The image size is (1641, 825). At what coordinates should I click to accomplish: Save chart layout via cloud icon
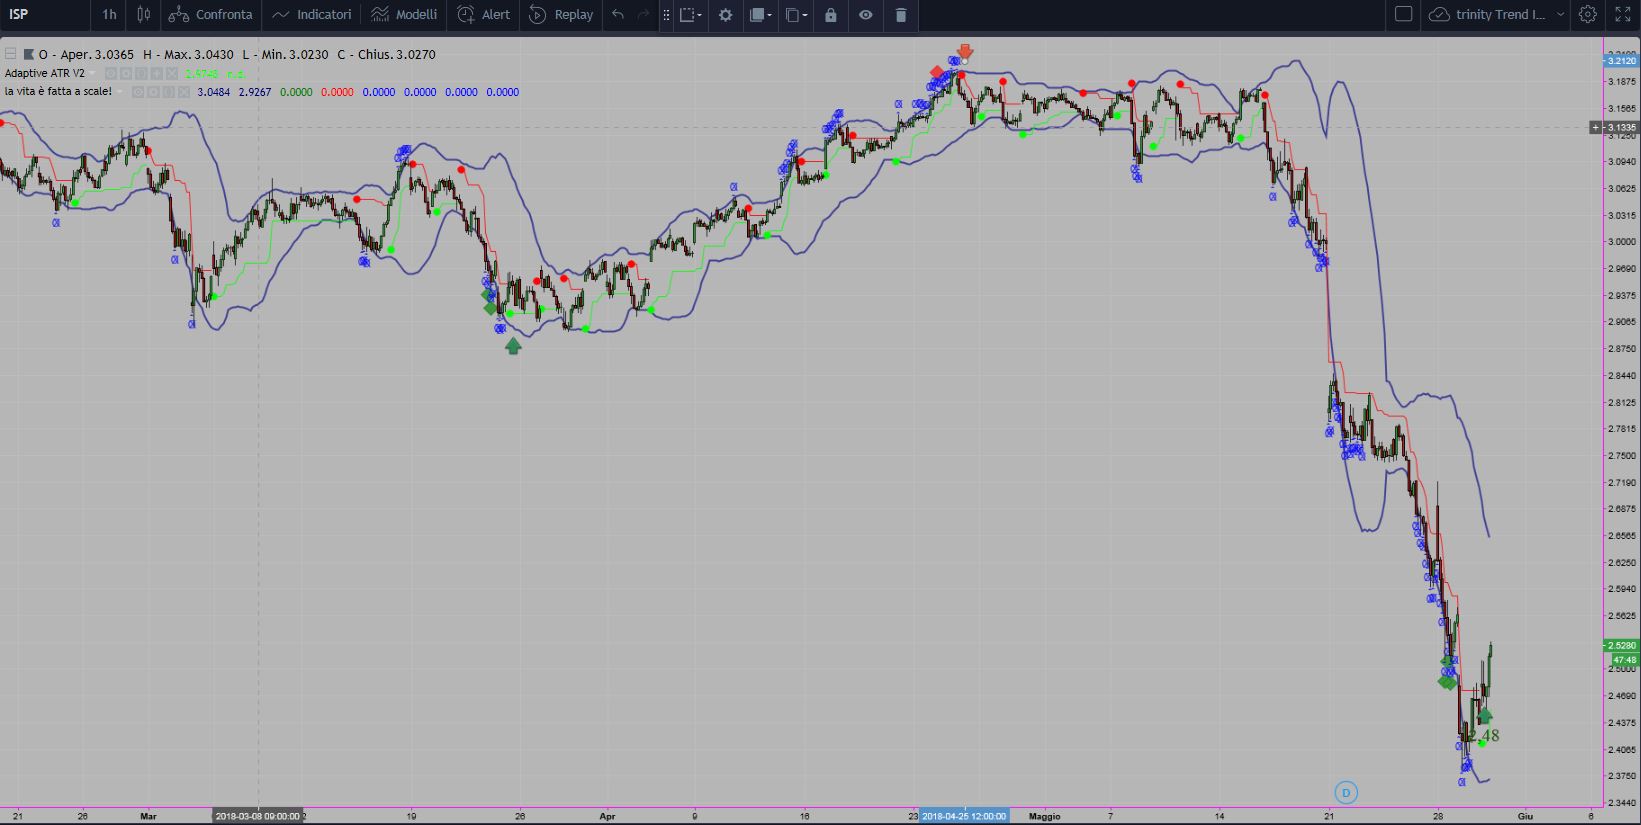(1439, 14)
